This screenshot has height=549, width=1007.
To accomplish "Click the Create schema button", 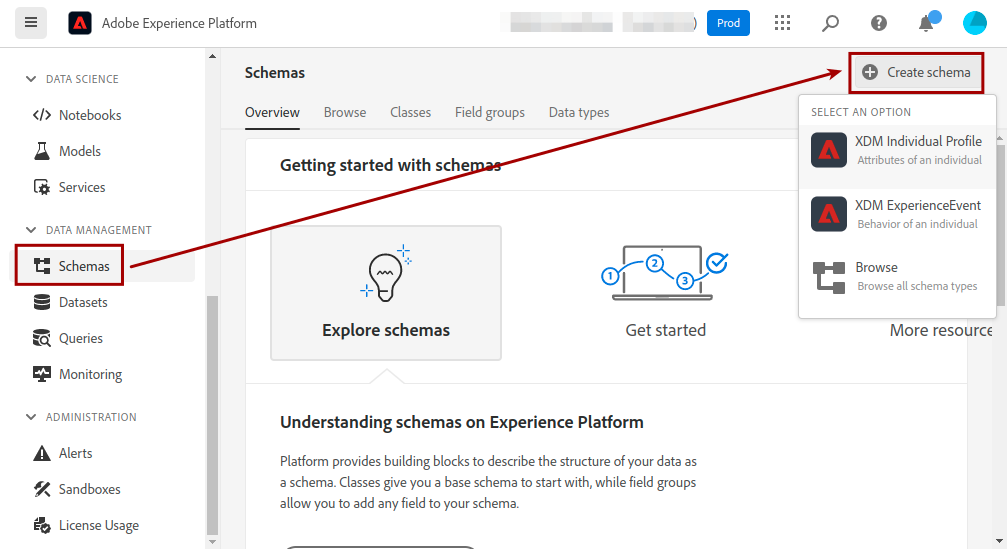I will [916, 73].
